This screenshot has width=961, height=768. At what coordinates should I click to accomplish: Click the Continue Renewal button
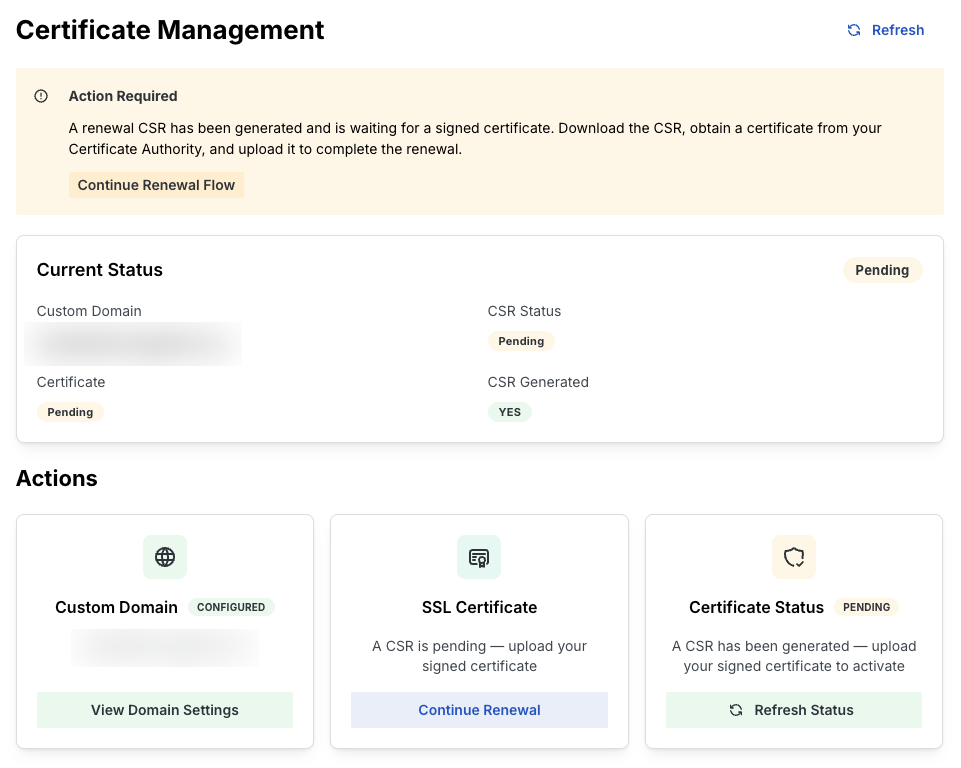tap(479, 710)
